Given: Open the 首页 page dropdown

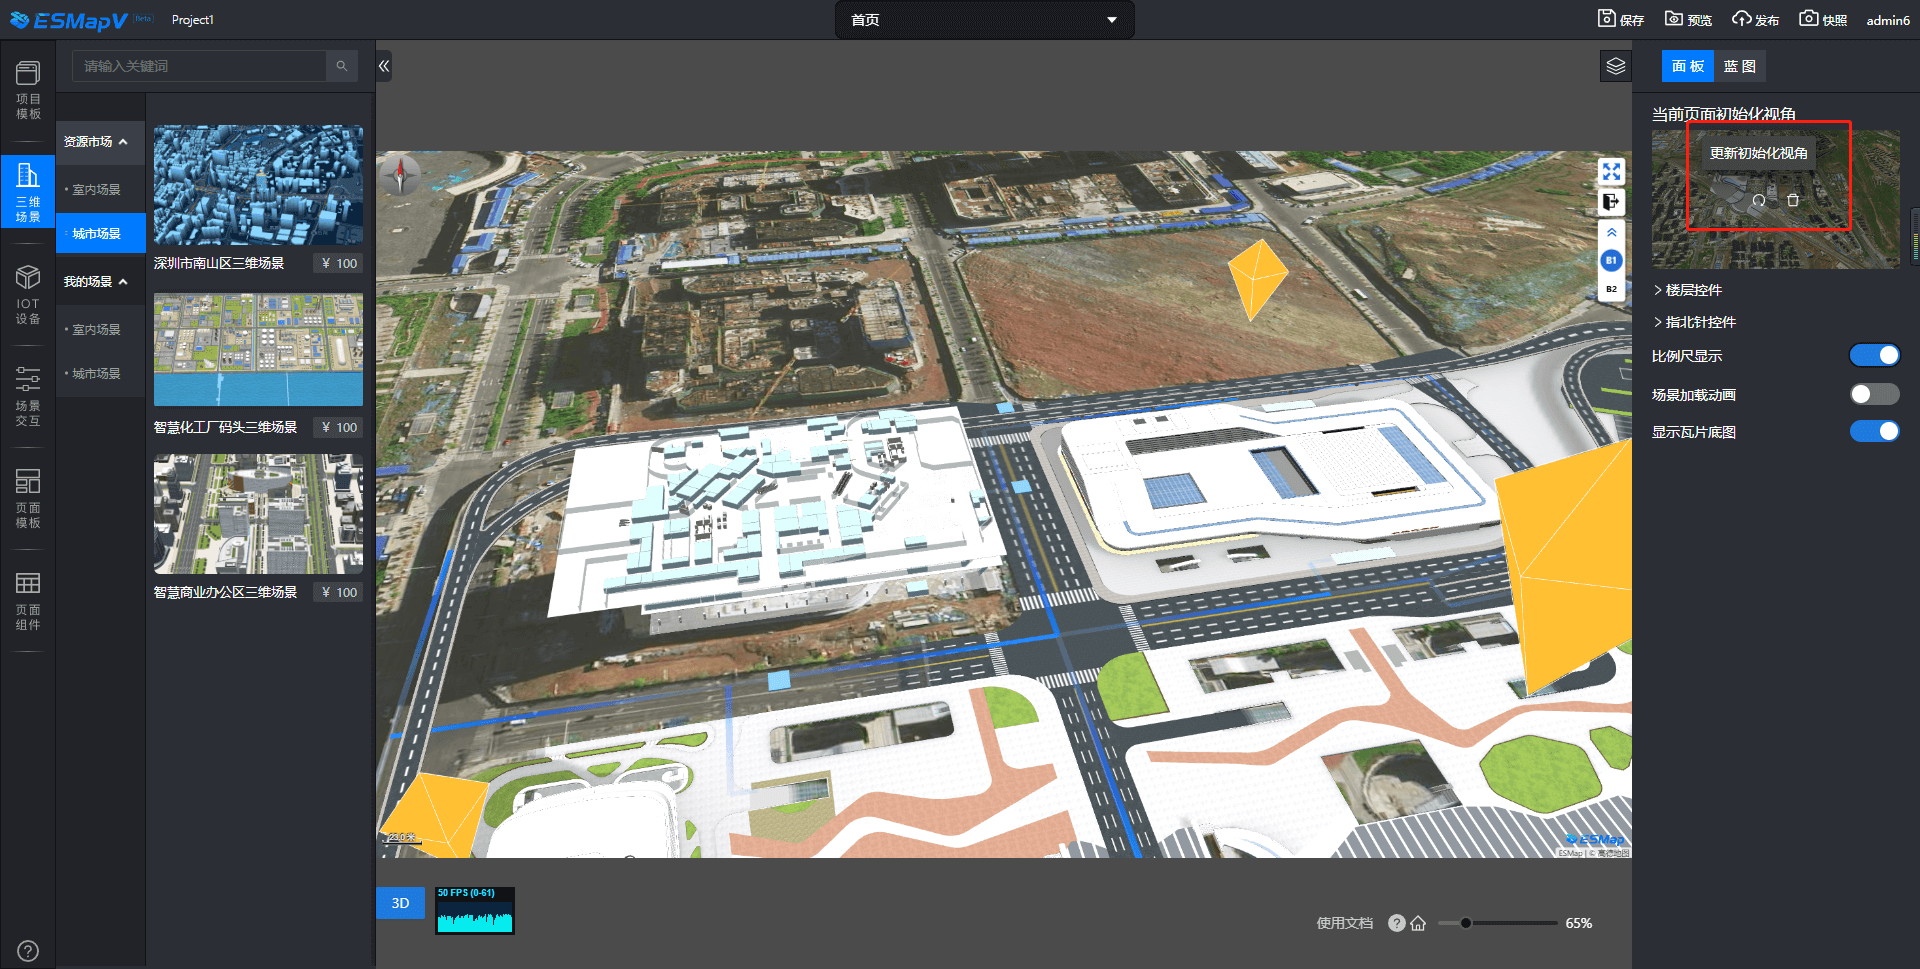Looking at the screenshot, I should pos(984,20).
